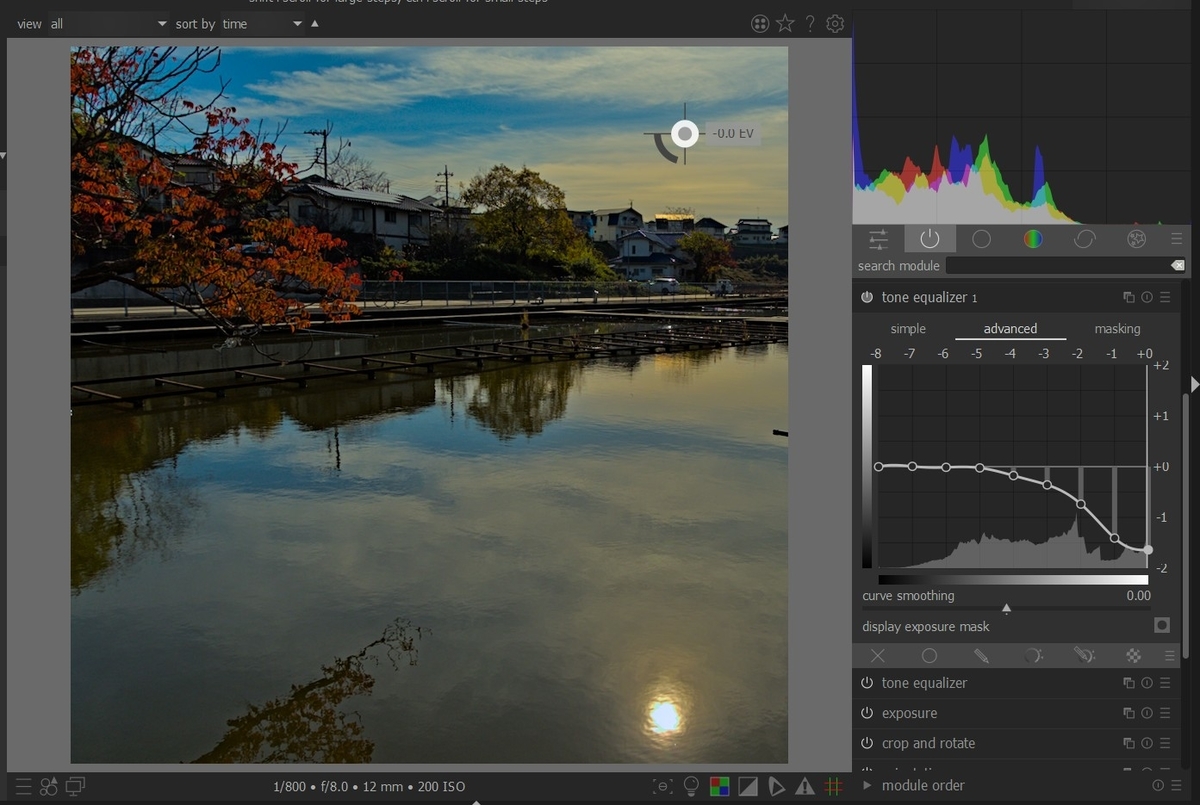Open preferences gear icon
This screenshot has width=1200, height=805.
(x=836, y=24)
